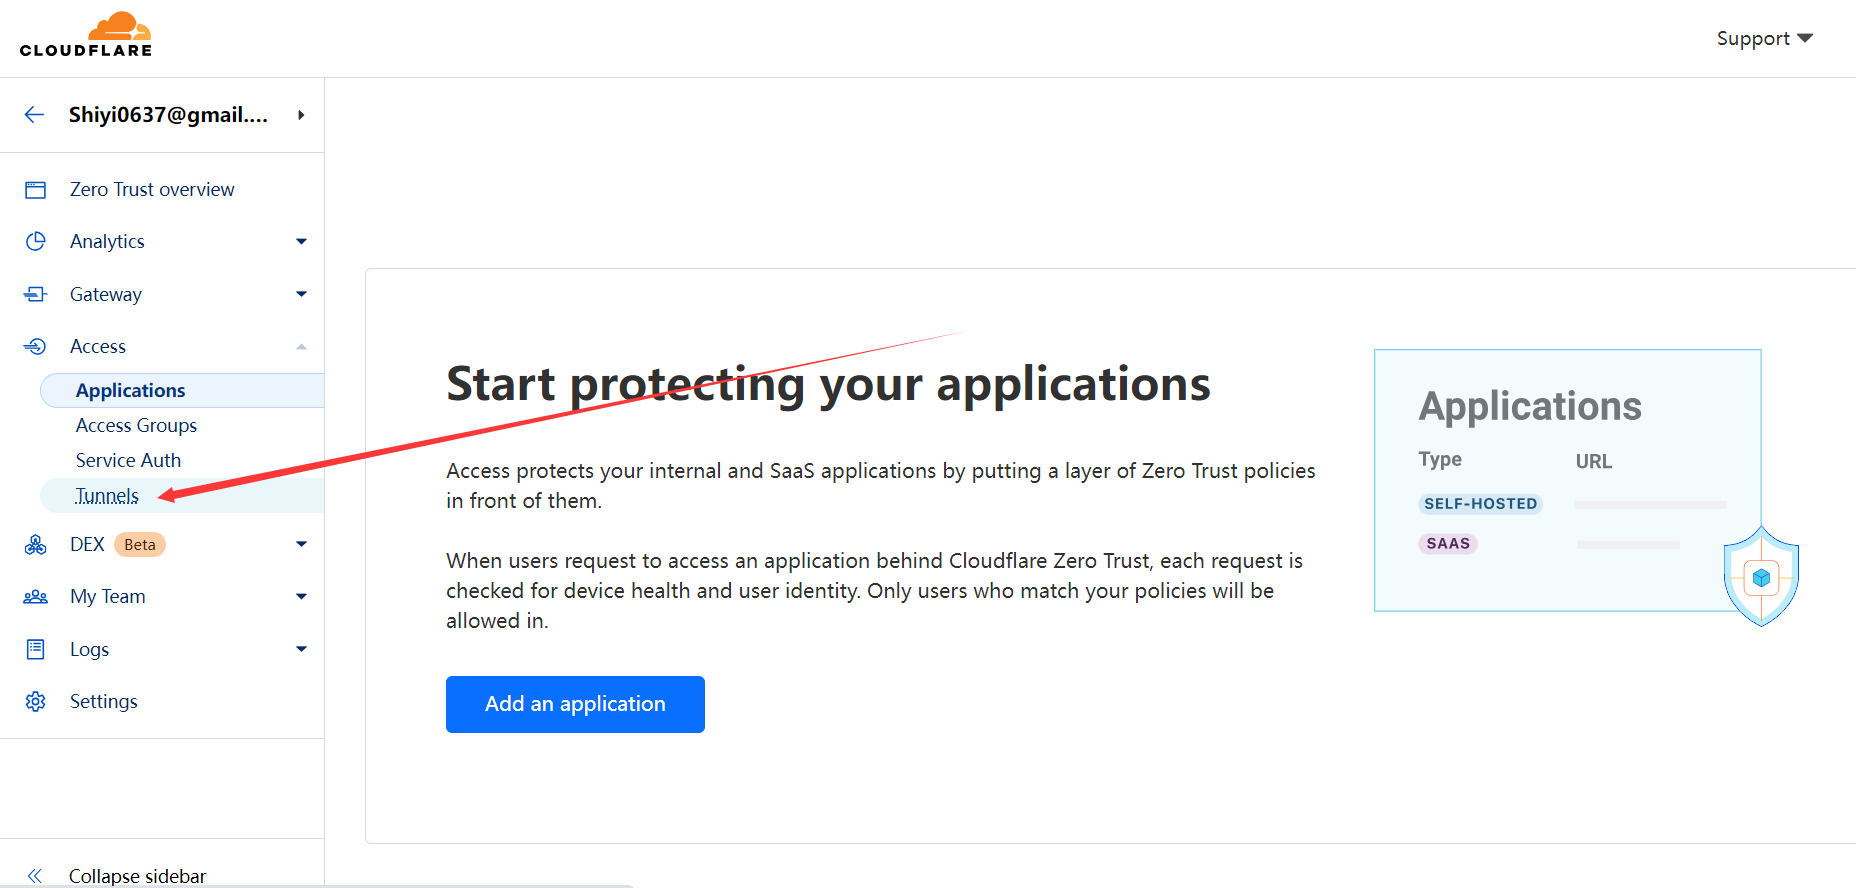Click the Settings gear icon
1856x888 pixels.
click(36, 702)
